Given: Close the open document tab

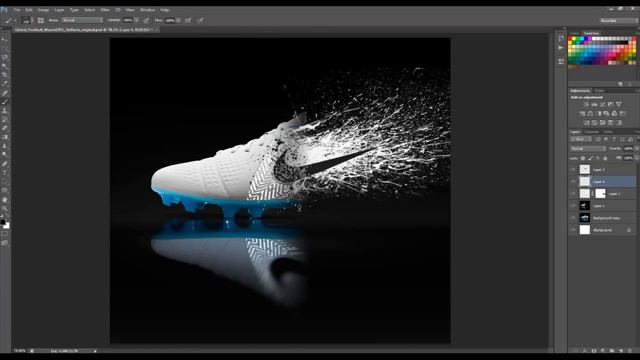Looking at the screenshot, I should point(157,30).
